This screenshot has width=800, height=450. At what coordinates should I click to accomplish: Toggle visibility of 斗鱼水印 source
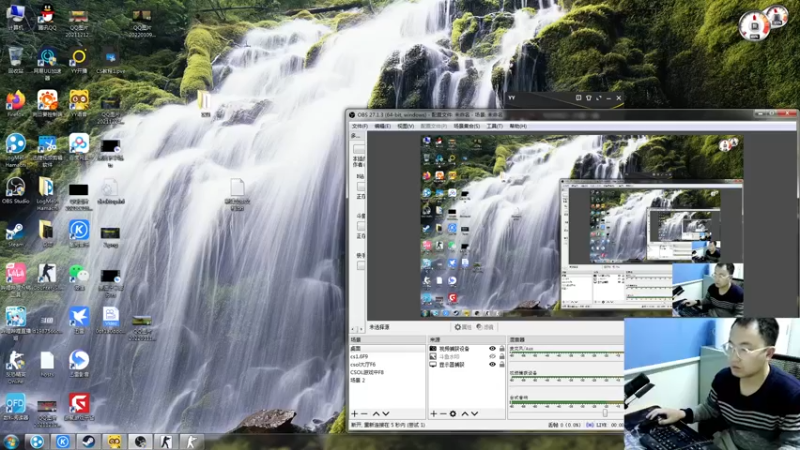492,357
